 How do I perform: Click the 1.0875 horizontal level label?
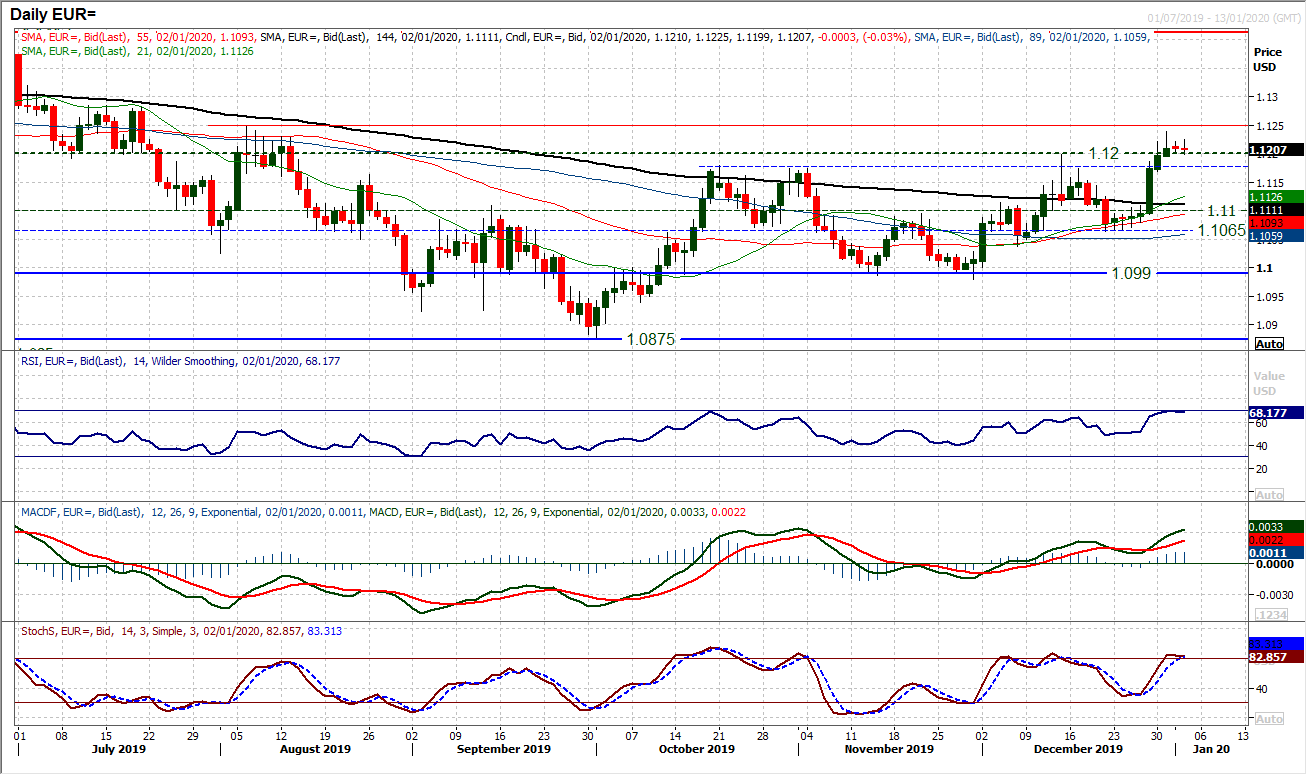(x=652, y=340)
